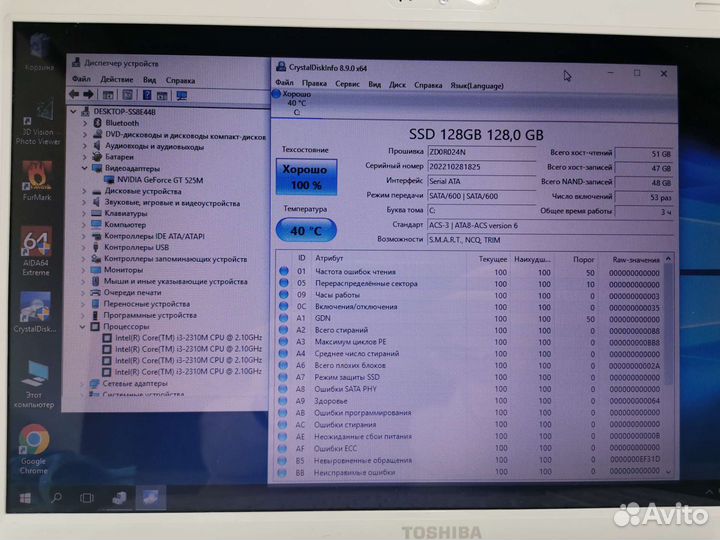Click status circle for attribute 01

[284, 271]
